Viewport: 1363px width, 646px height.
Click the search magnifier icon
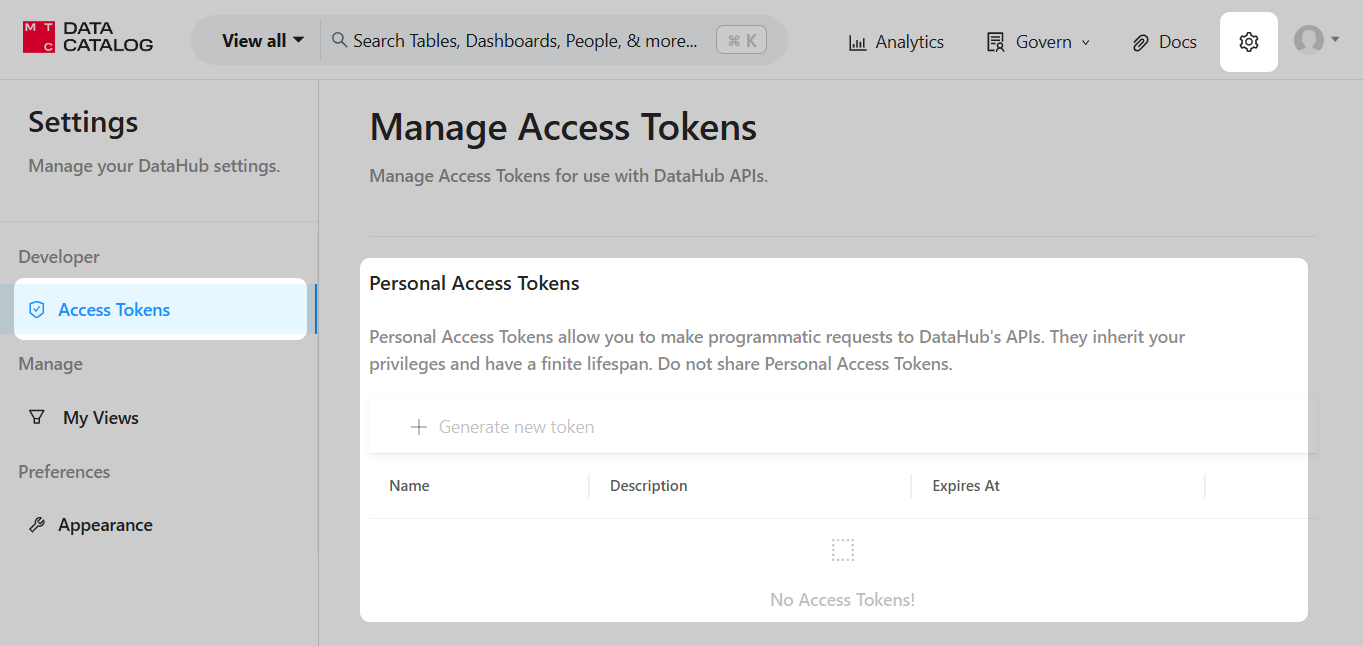click(x=340, y=40)
